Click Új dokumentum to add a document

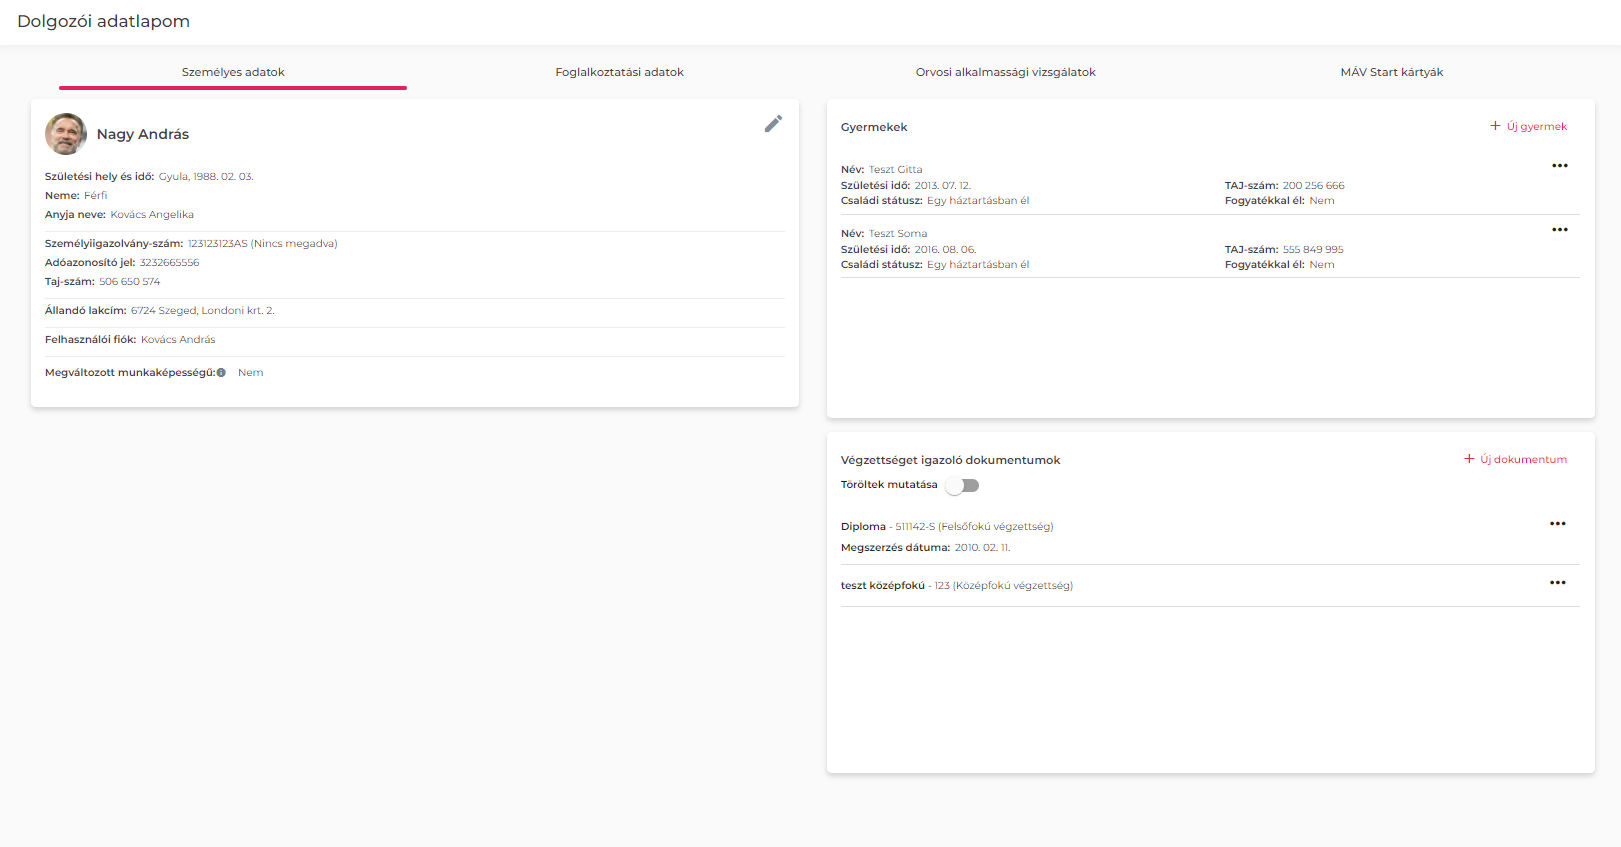[1516, 459]
